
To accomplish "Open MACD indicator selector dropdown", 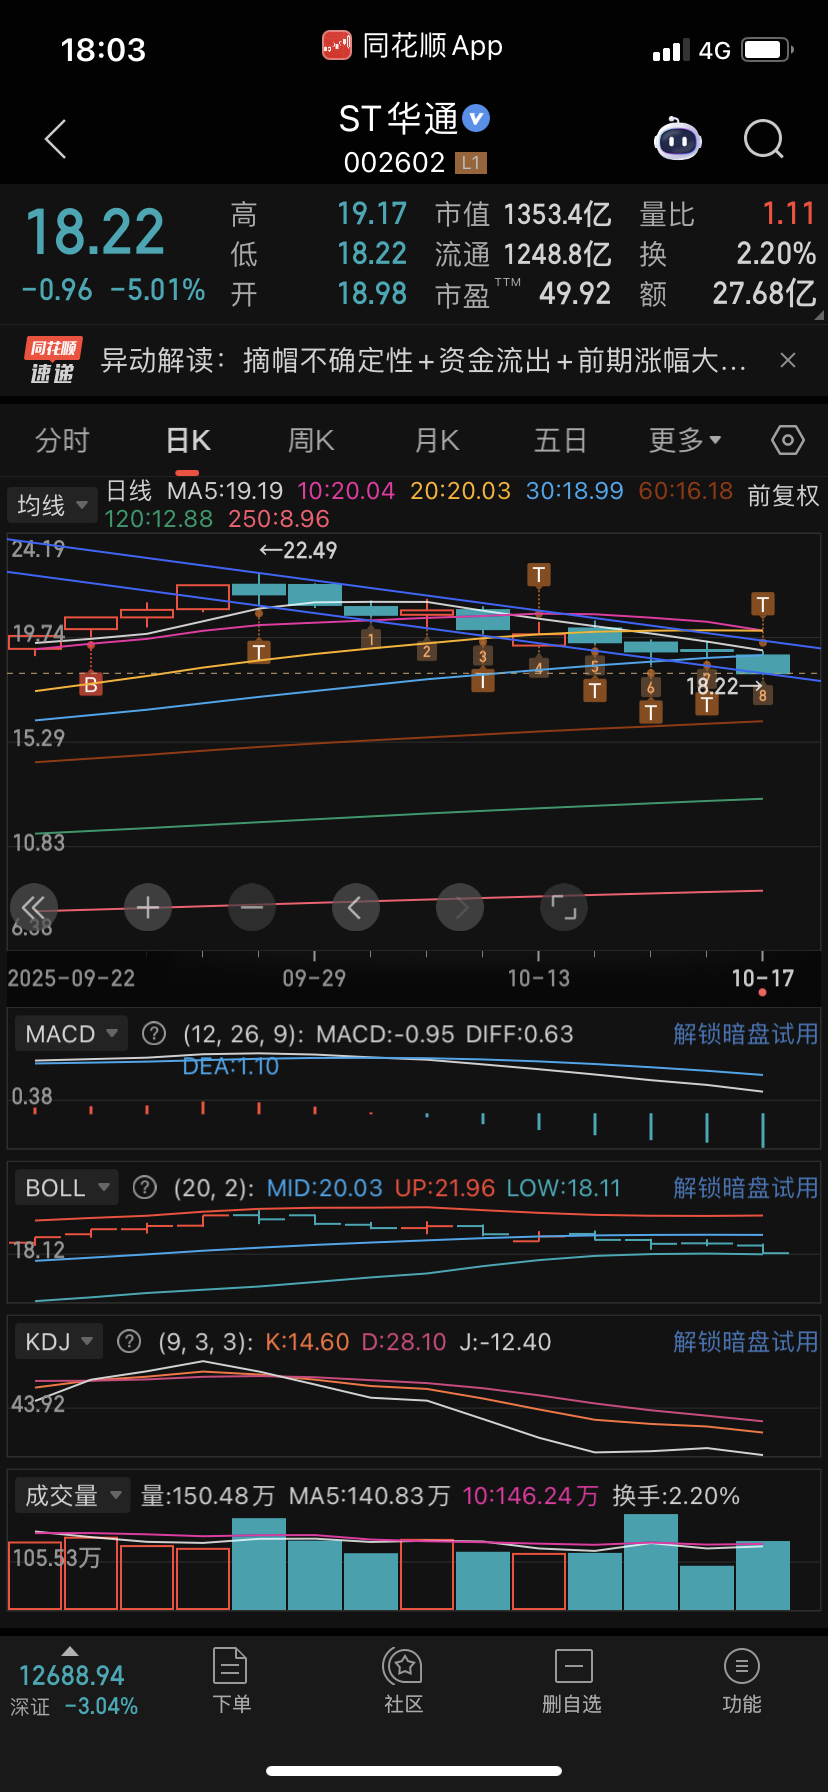I will 72,1033.
